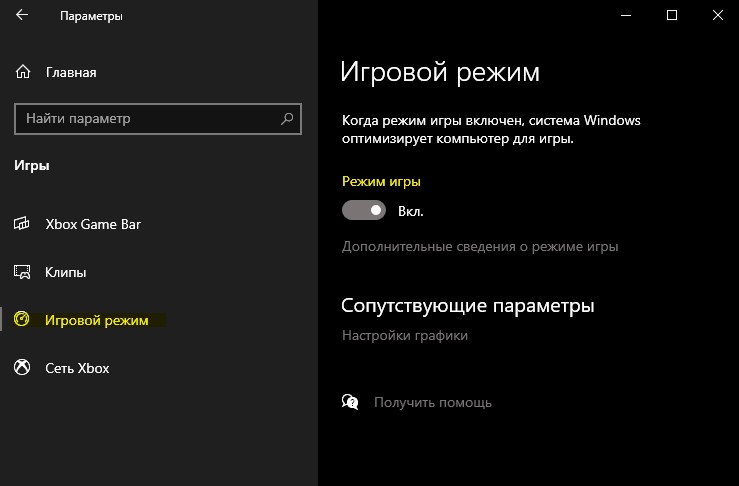Image resolution: width=739 pixels, height=486 pixels.
Task: Click the Игровой режим page title
Action: [440, 72]
